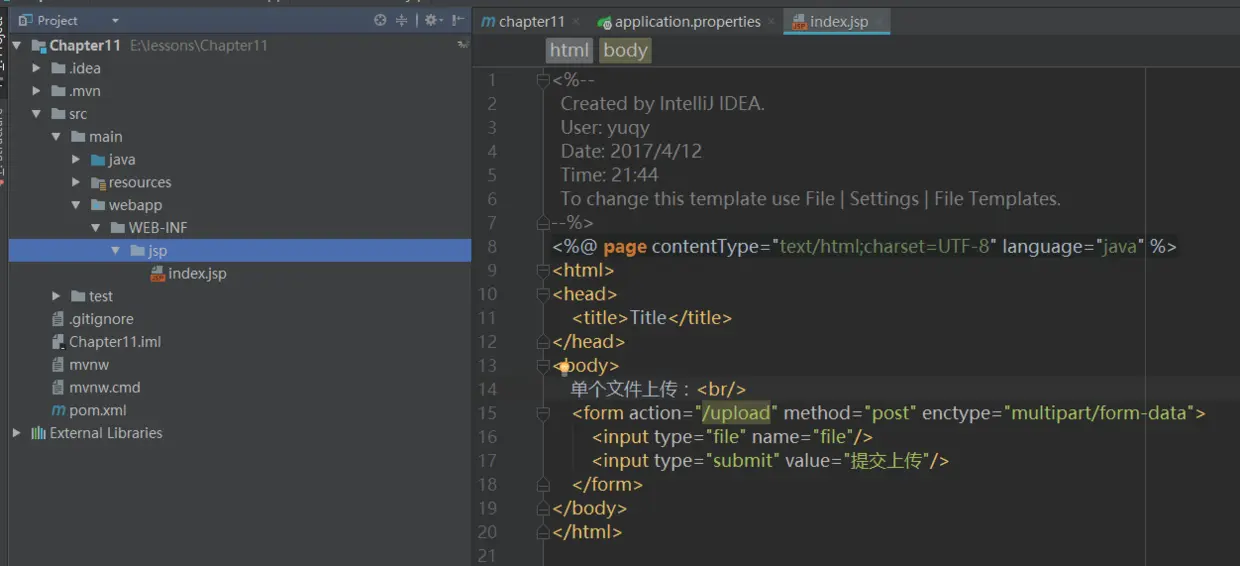This screenshot has height=566, width=1240.
Task: Close the chapter11 tab
Action: (578, 21)
